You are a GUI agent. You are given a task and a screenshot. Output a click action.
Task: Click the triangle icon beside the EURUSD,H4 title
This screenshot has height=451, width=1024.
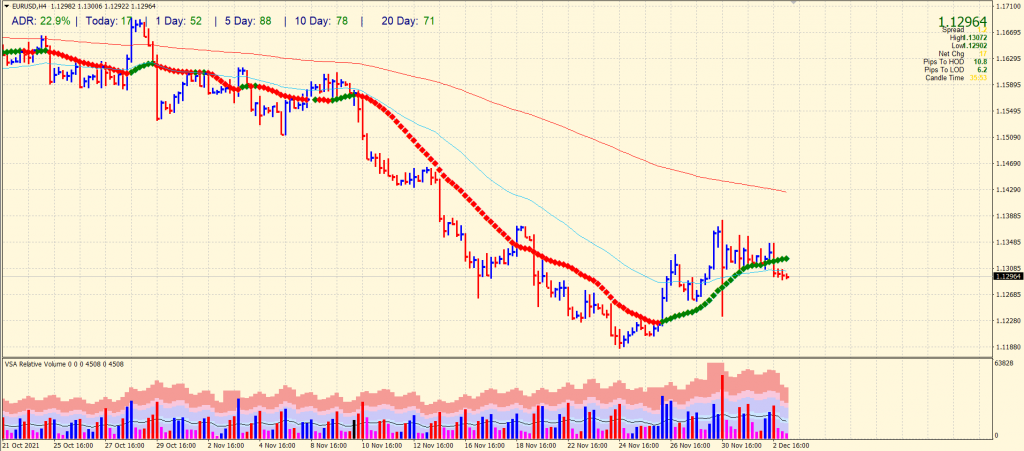tap(6, 7)
